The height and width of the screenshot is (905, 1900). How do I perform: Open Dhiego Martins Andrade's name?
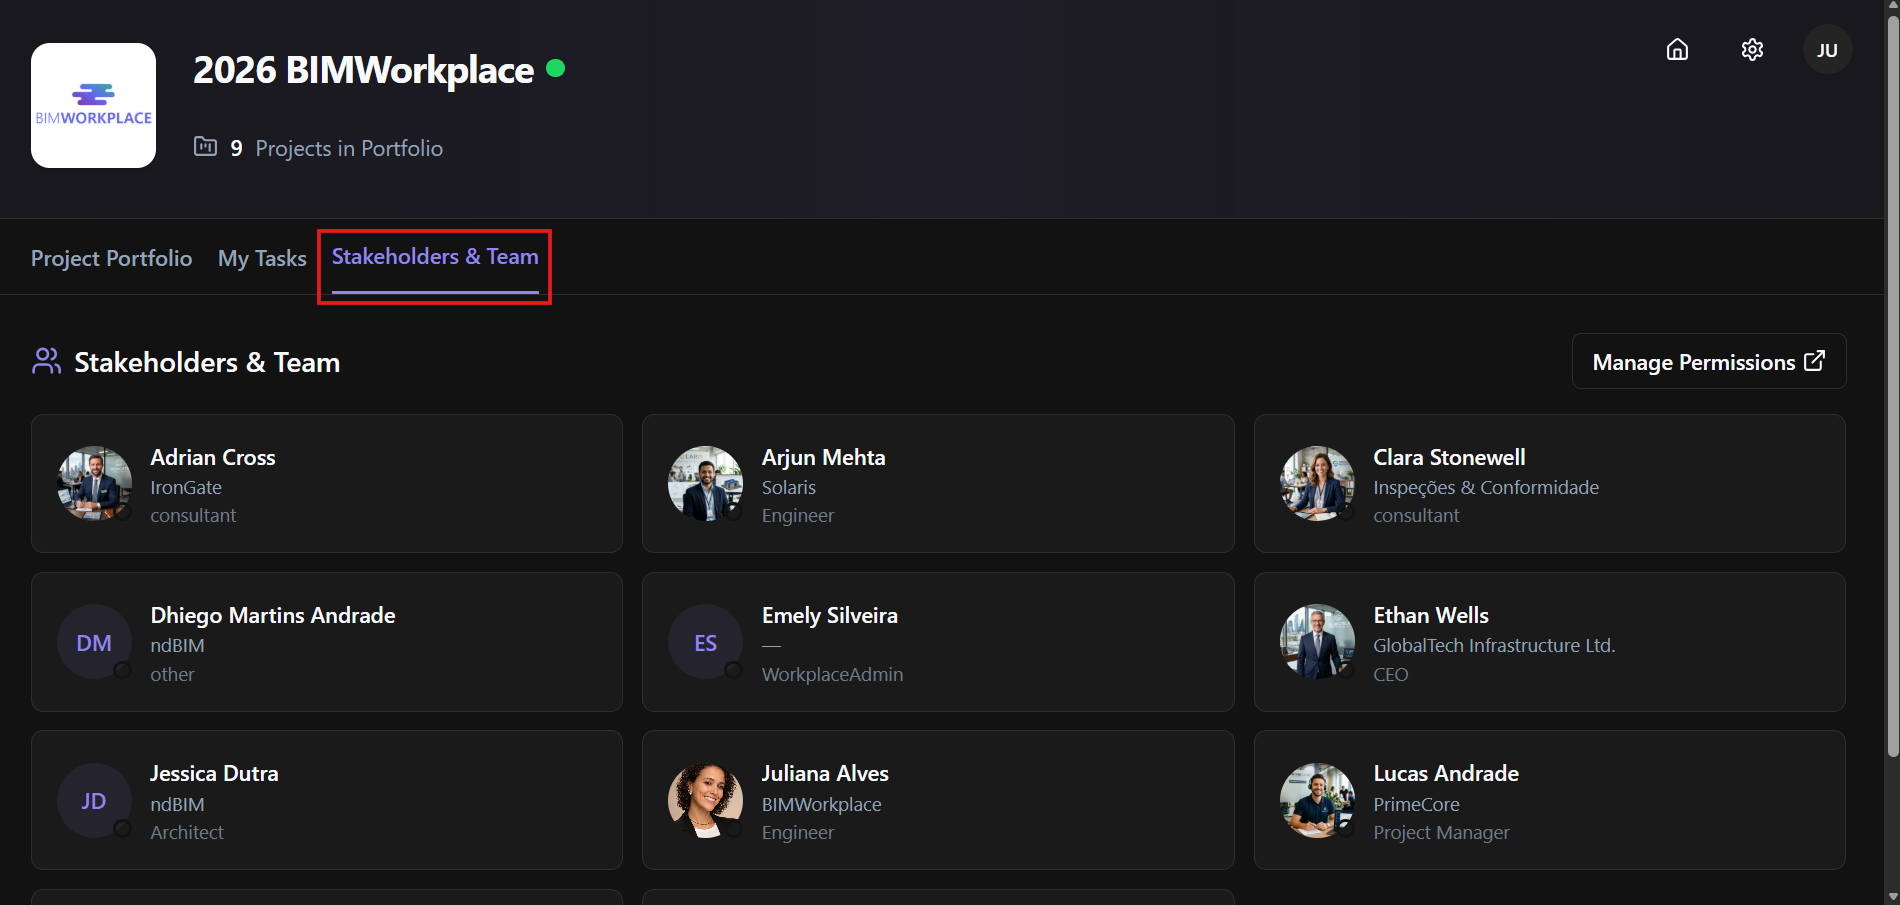coord(273,615)
